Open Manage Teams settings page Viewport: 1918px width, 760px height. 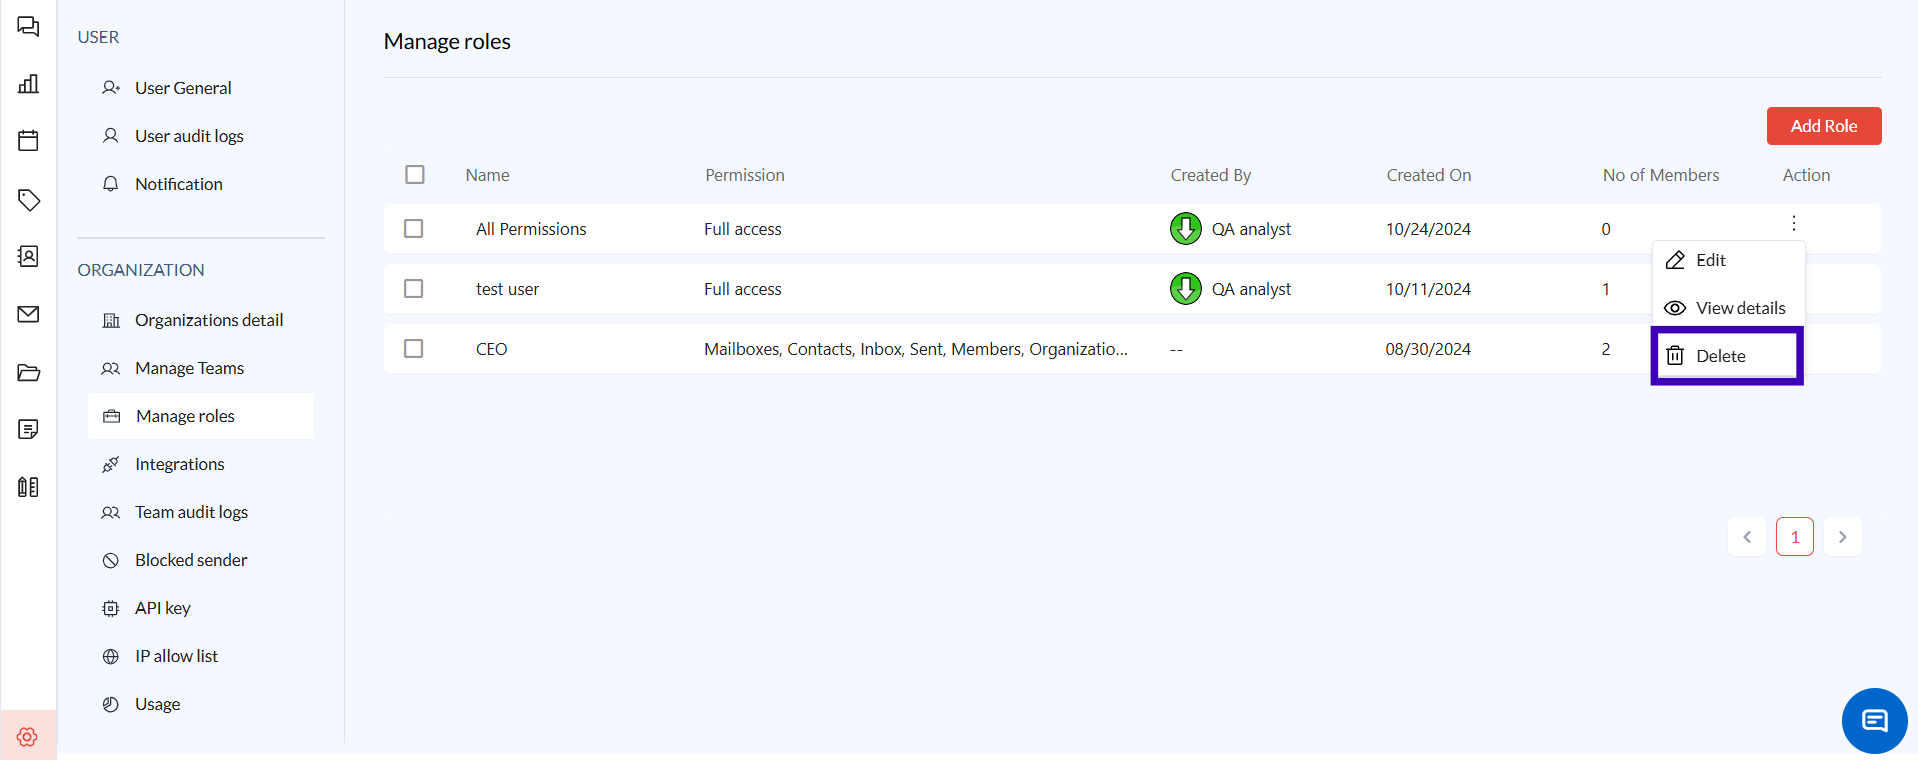click(x=189, y=368)
